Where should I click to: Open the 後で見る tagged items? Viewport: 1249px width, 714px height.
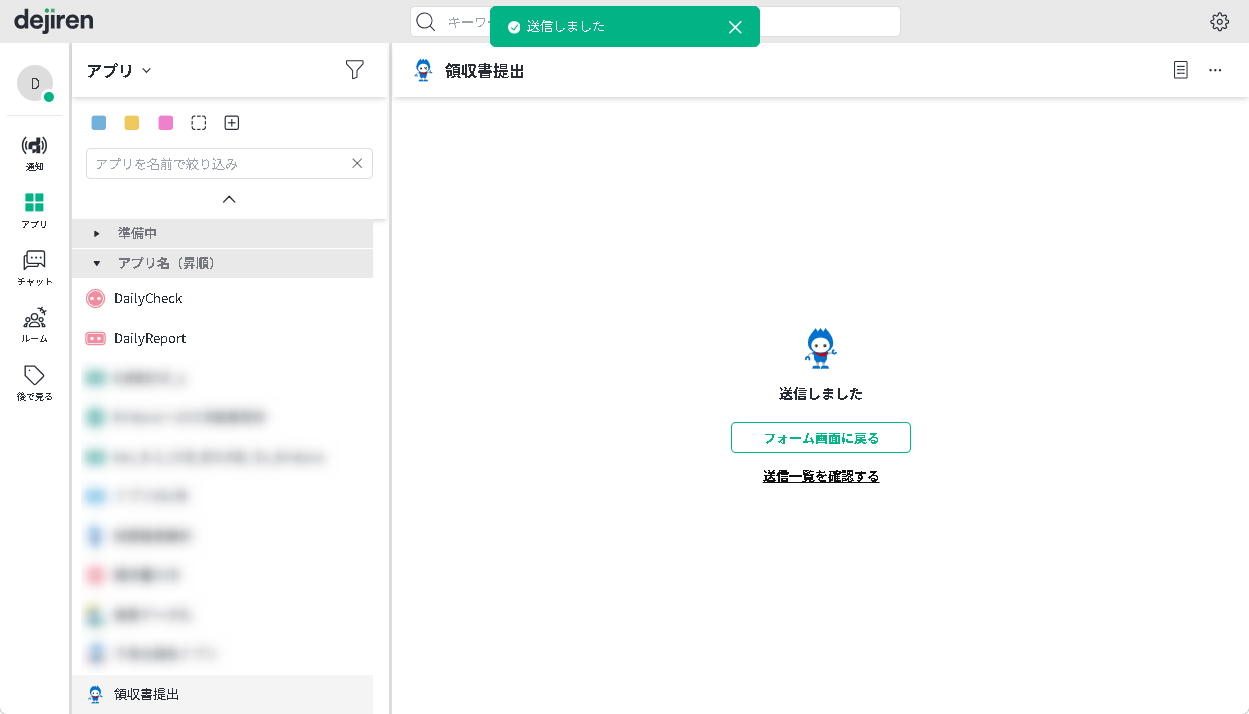click(34, 383)
